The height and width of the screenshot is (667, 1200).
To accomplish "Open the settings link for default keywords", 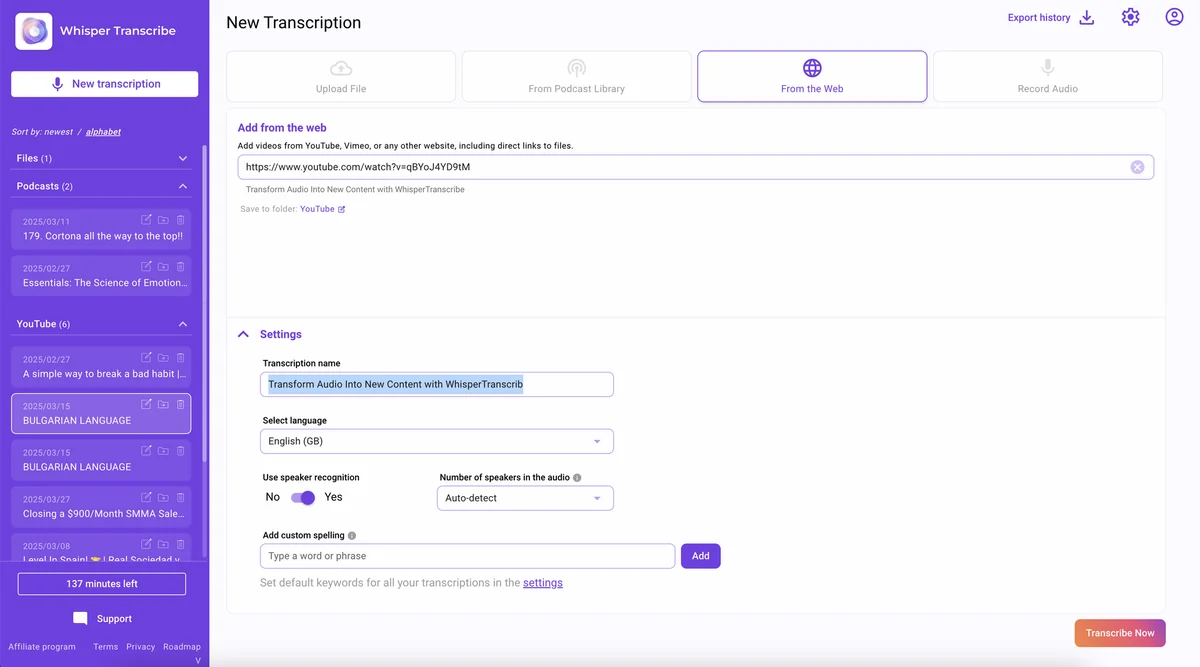I will click(543, 583).
